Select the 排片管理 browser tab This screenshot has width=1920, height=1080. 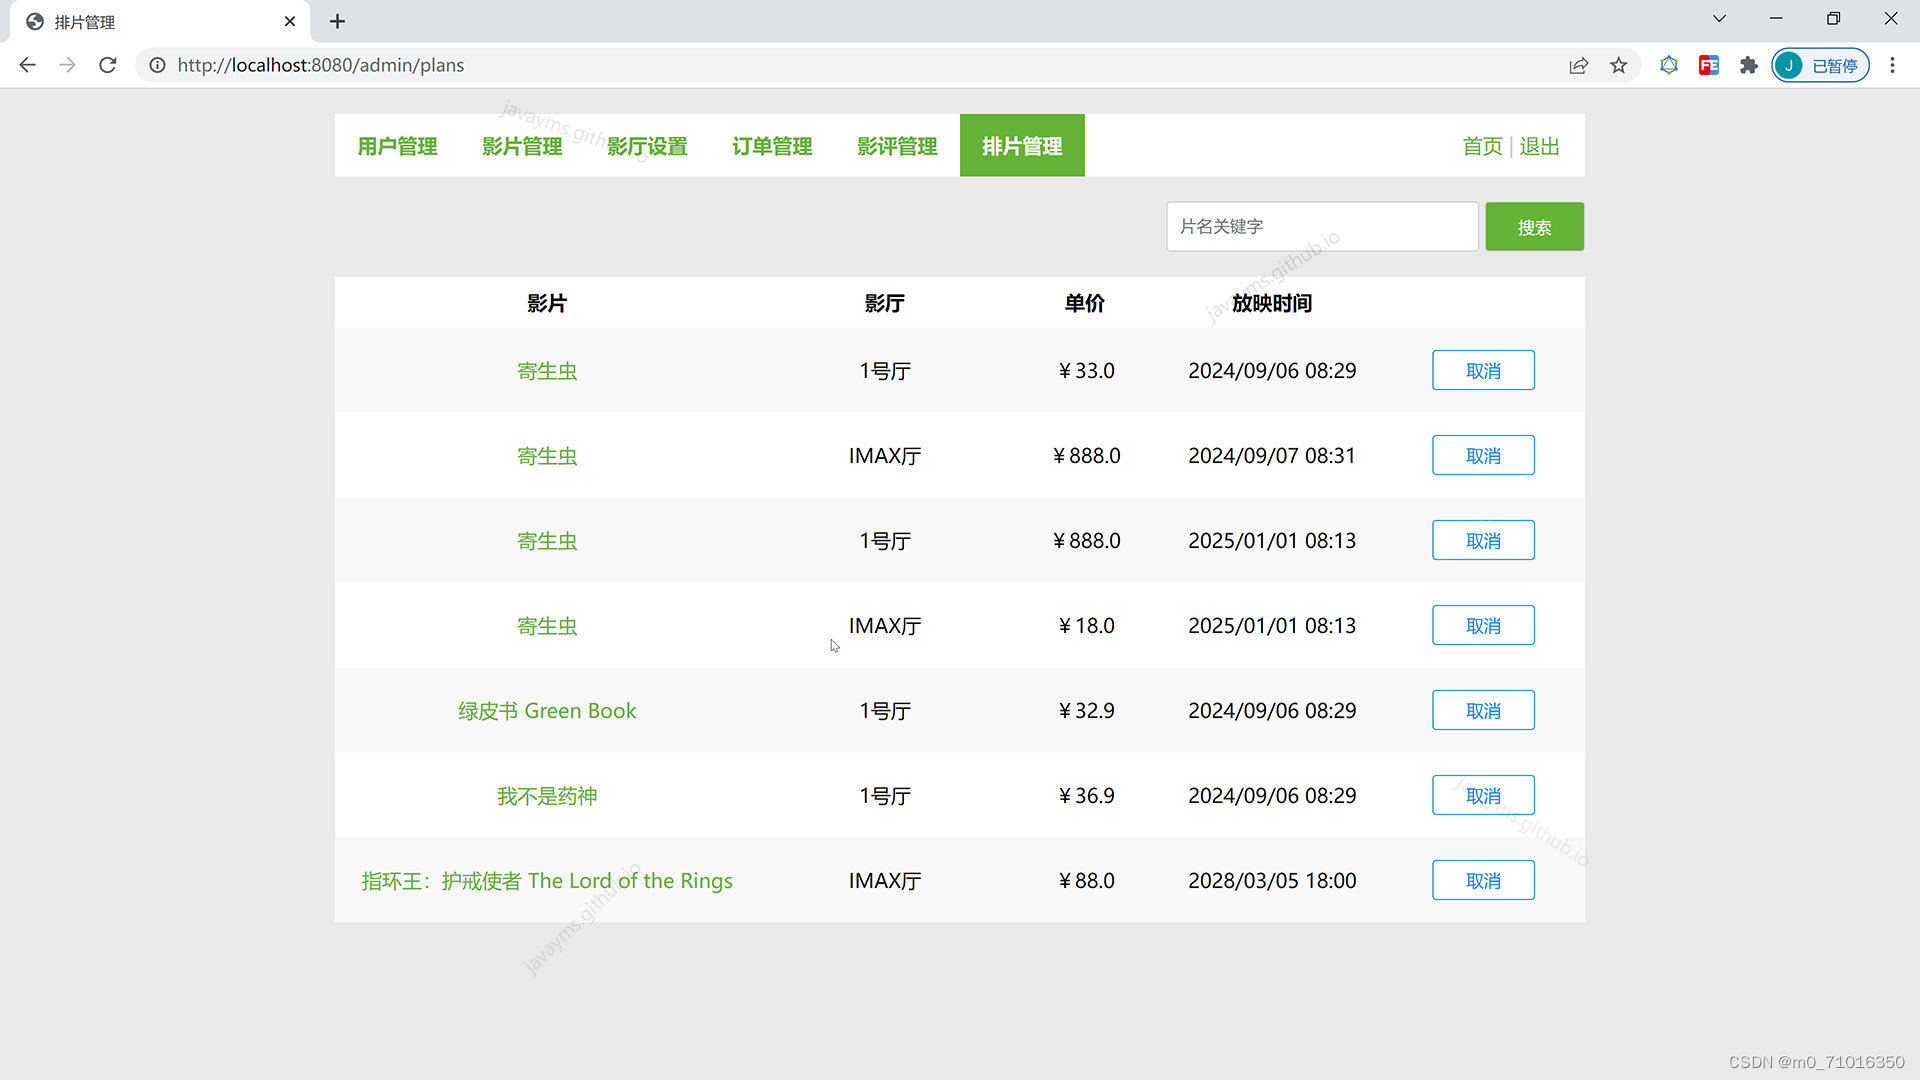[x=160, y=21]
